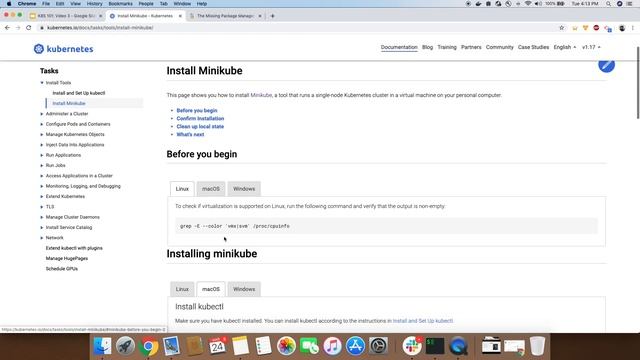Close the Install Minikube browser tab
Image resolution: width=640 pixels, height=360 pixels.
(x=180, y=16)
